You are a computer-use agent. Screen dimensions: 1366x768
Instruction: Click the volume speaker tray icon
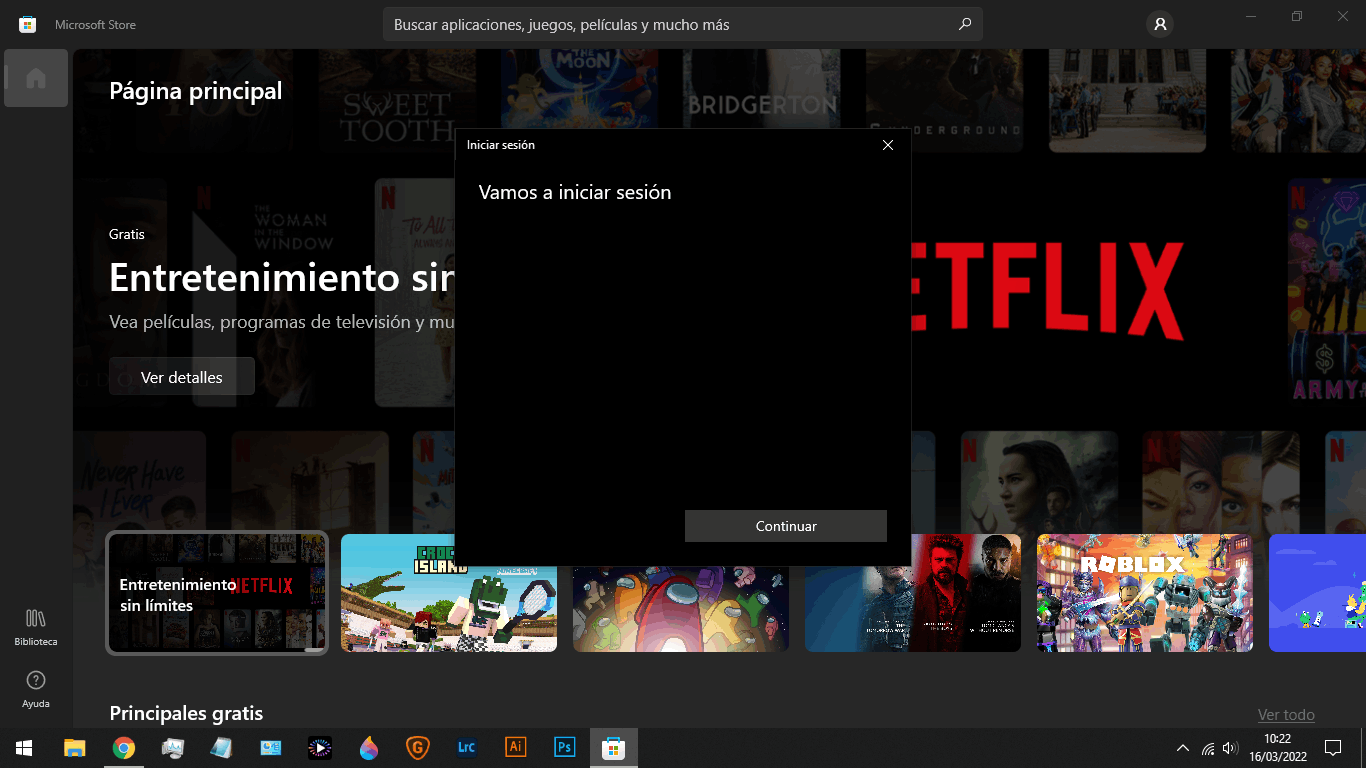[x=1230, y=747]
